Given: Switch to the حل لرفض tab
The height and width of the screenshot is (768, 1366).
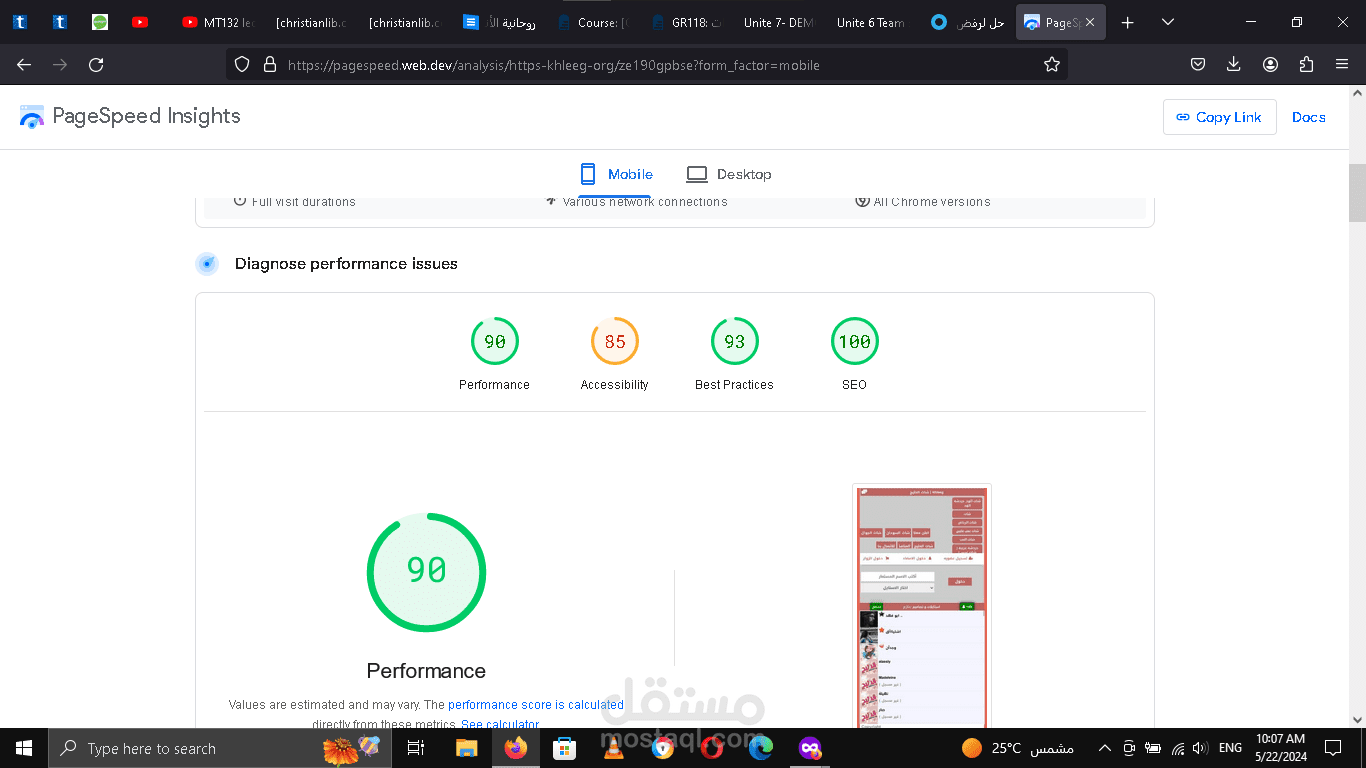Looking at the screenshot, I should 967,23.
